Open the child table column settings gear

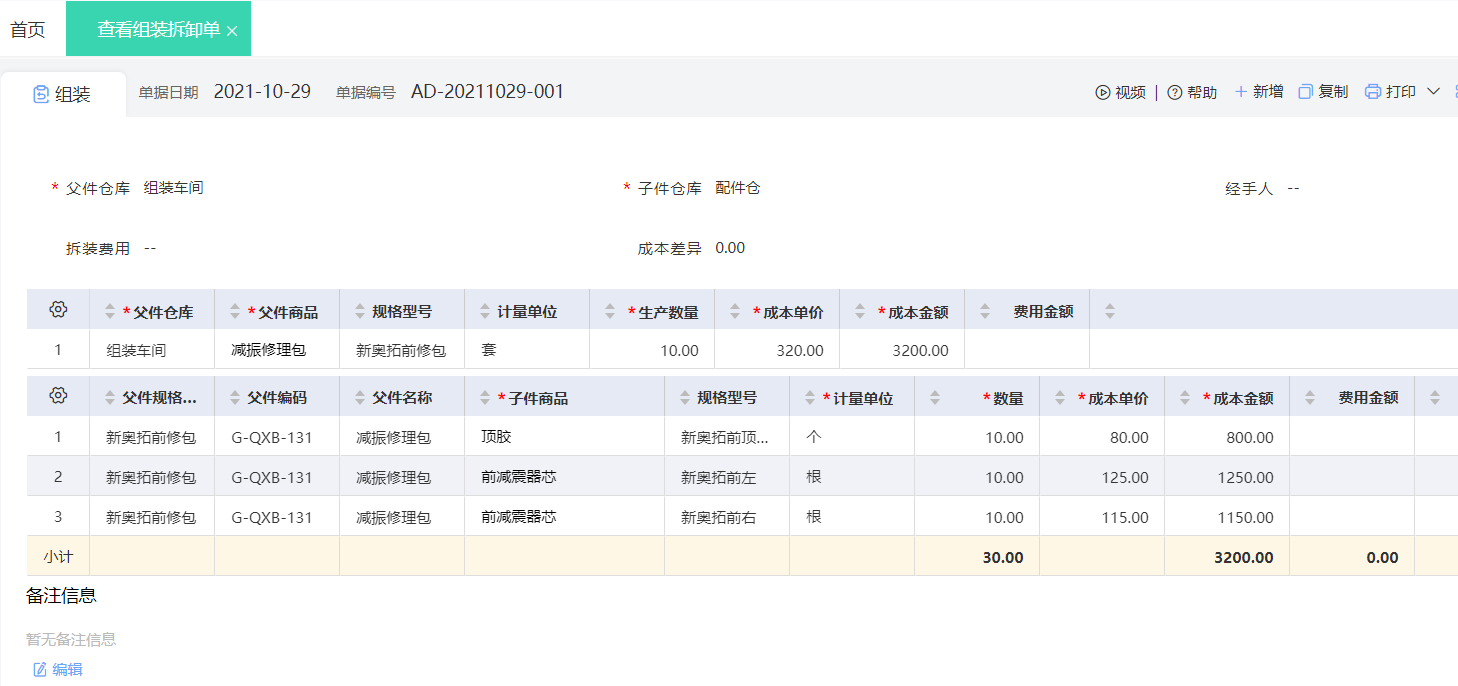click(57, 396)
